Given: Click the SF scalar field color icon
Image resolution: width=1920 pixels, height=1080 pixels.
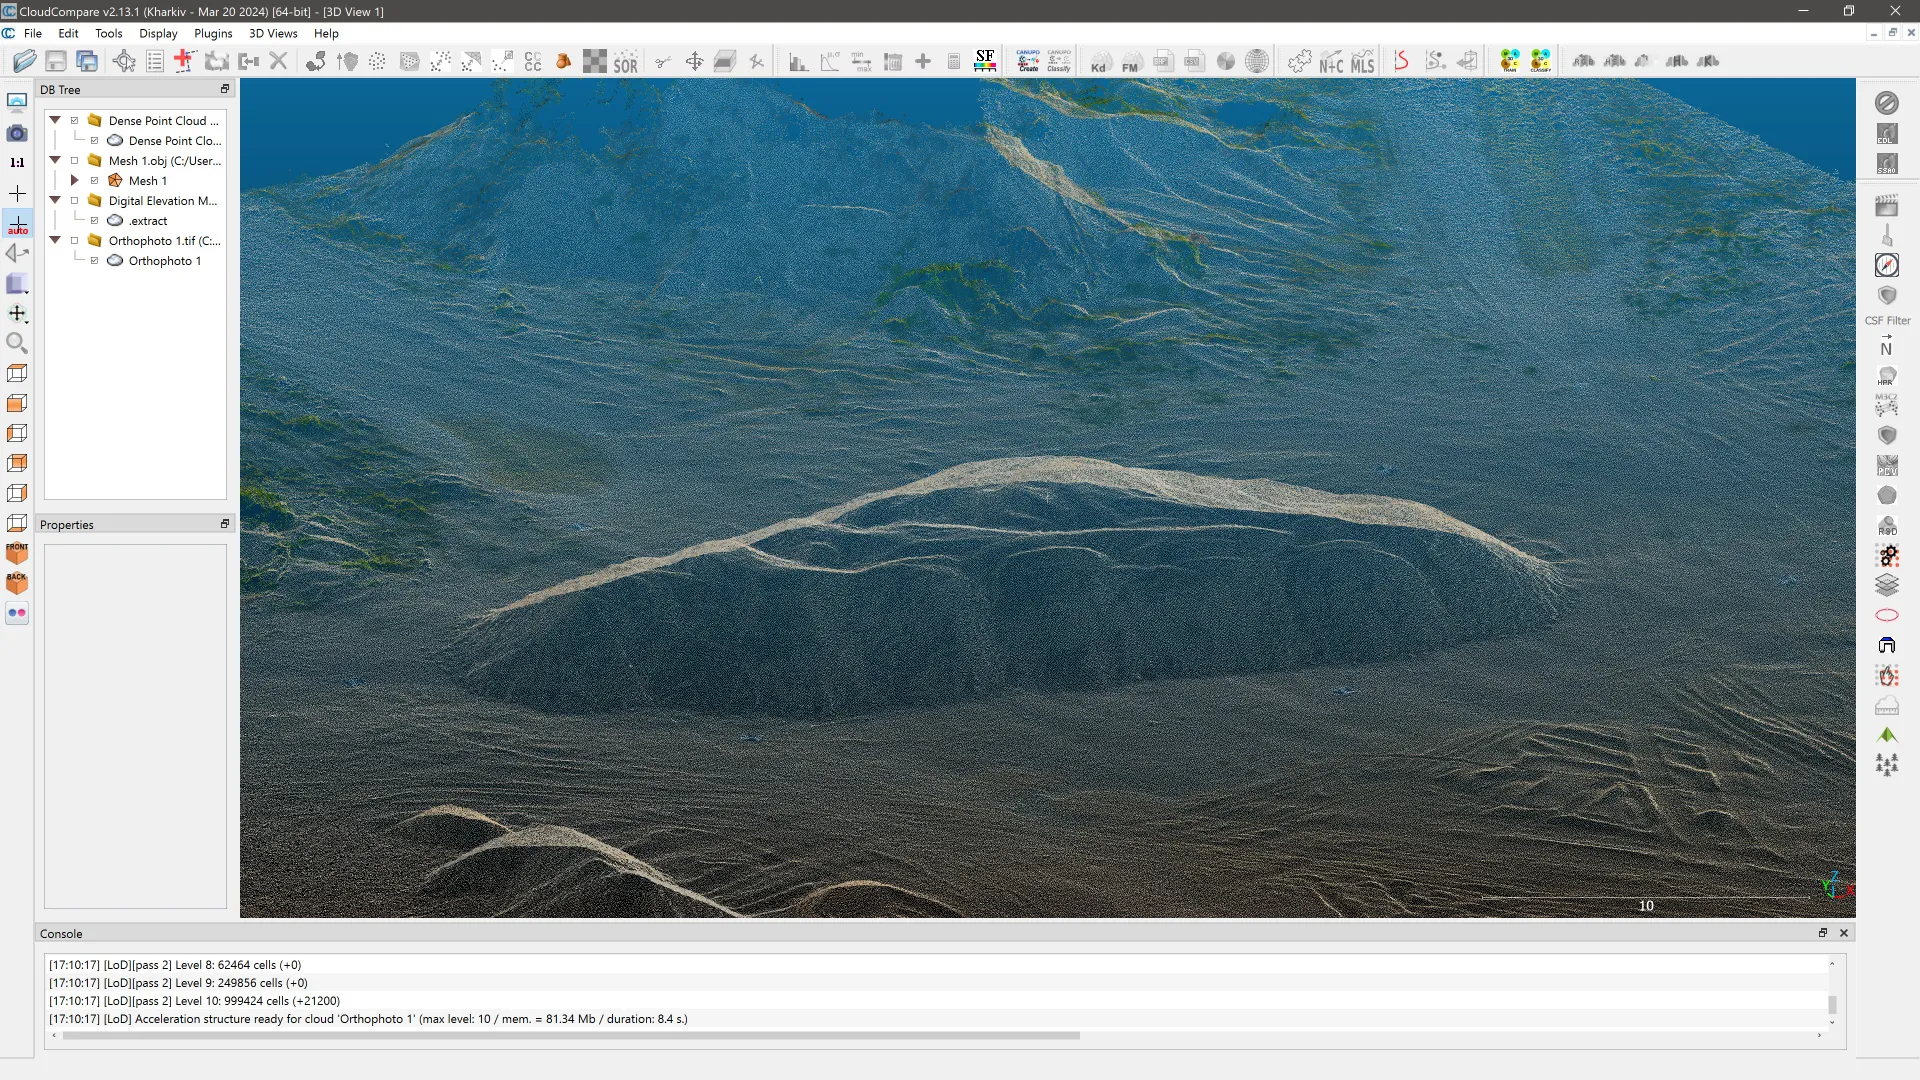Looking at the screenshot, I should pos(985,61).
